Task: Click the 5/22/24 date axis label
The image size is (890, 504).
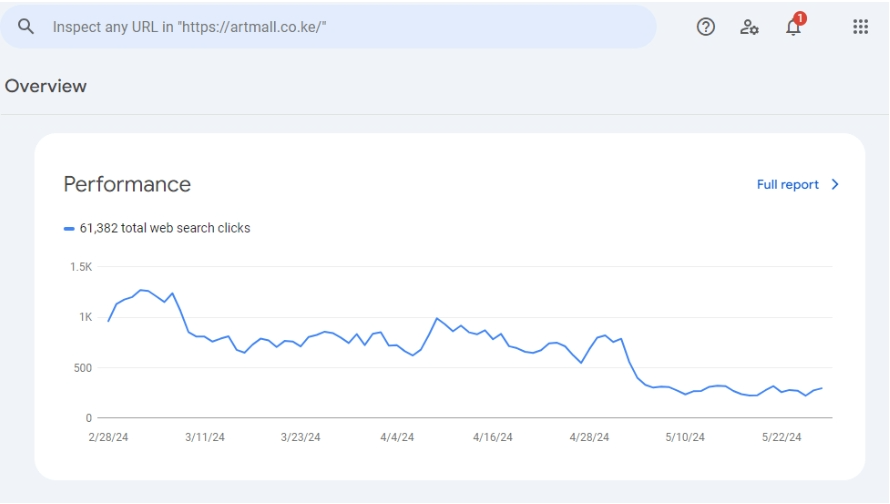Action: click(x=782, y=437)
